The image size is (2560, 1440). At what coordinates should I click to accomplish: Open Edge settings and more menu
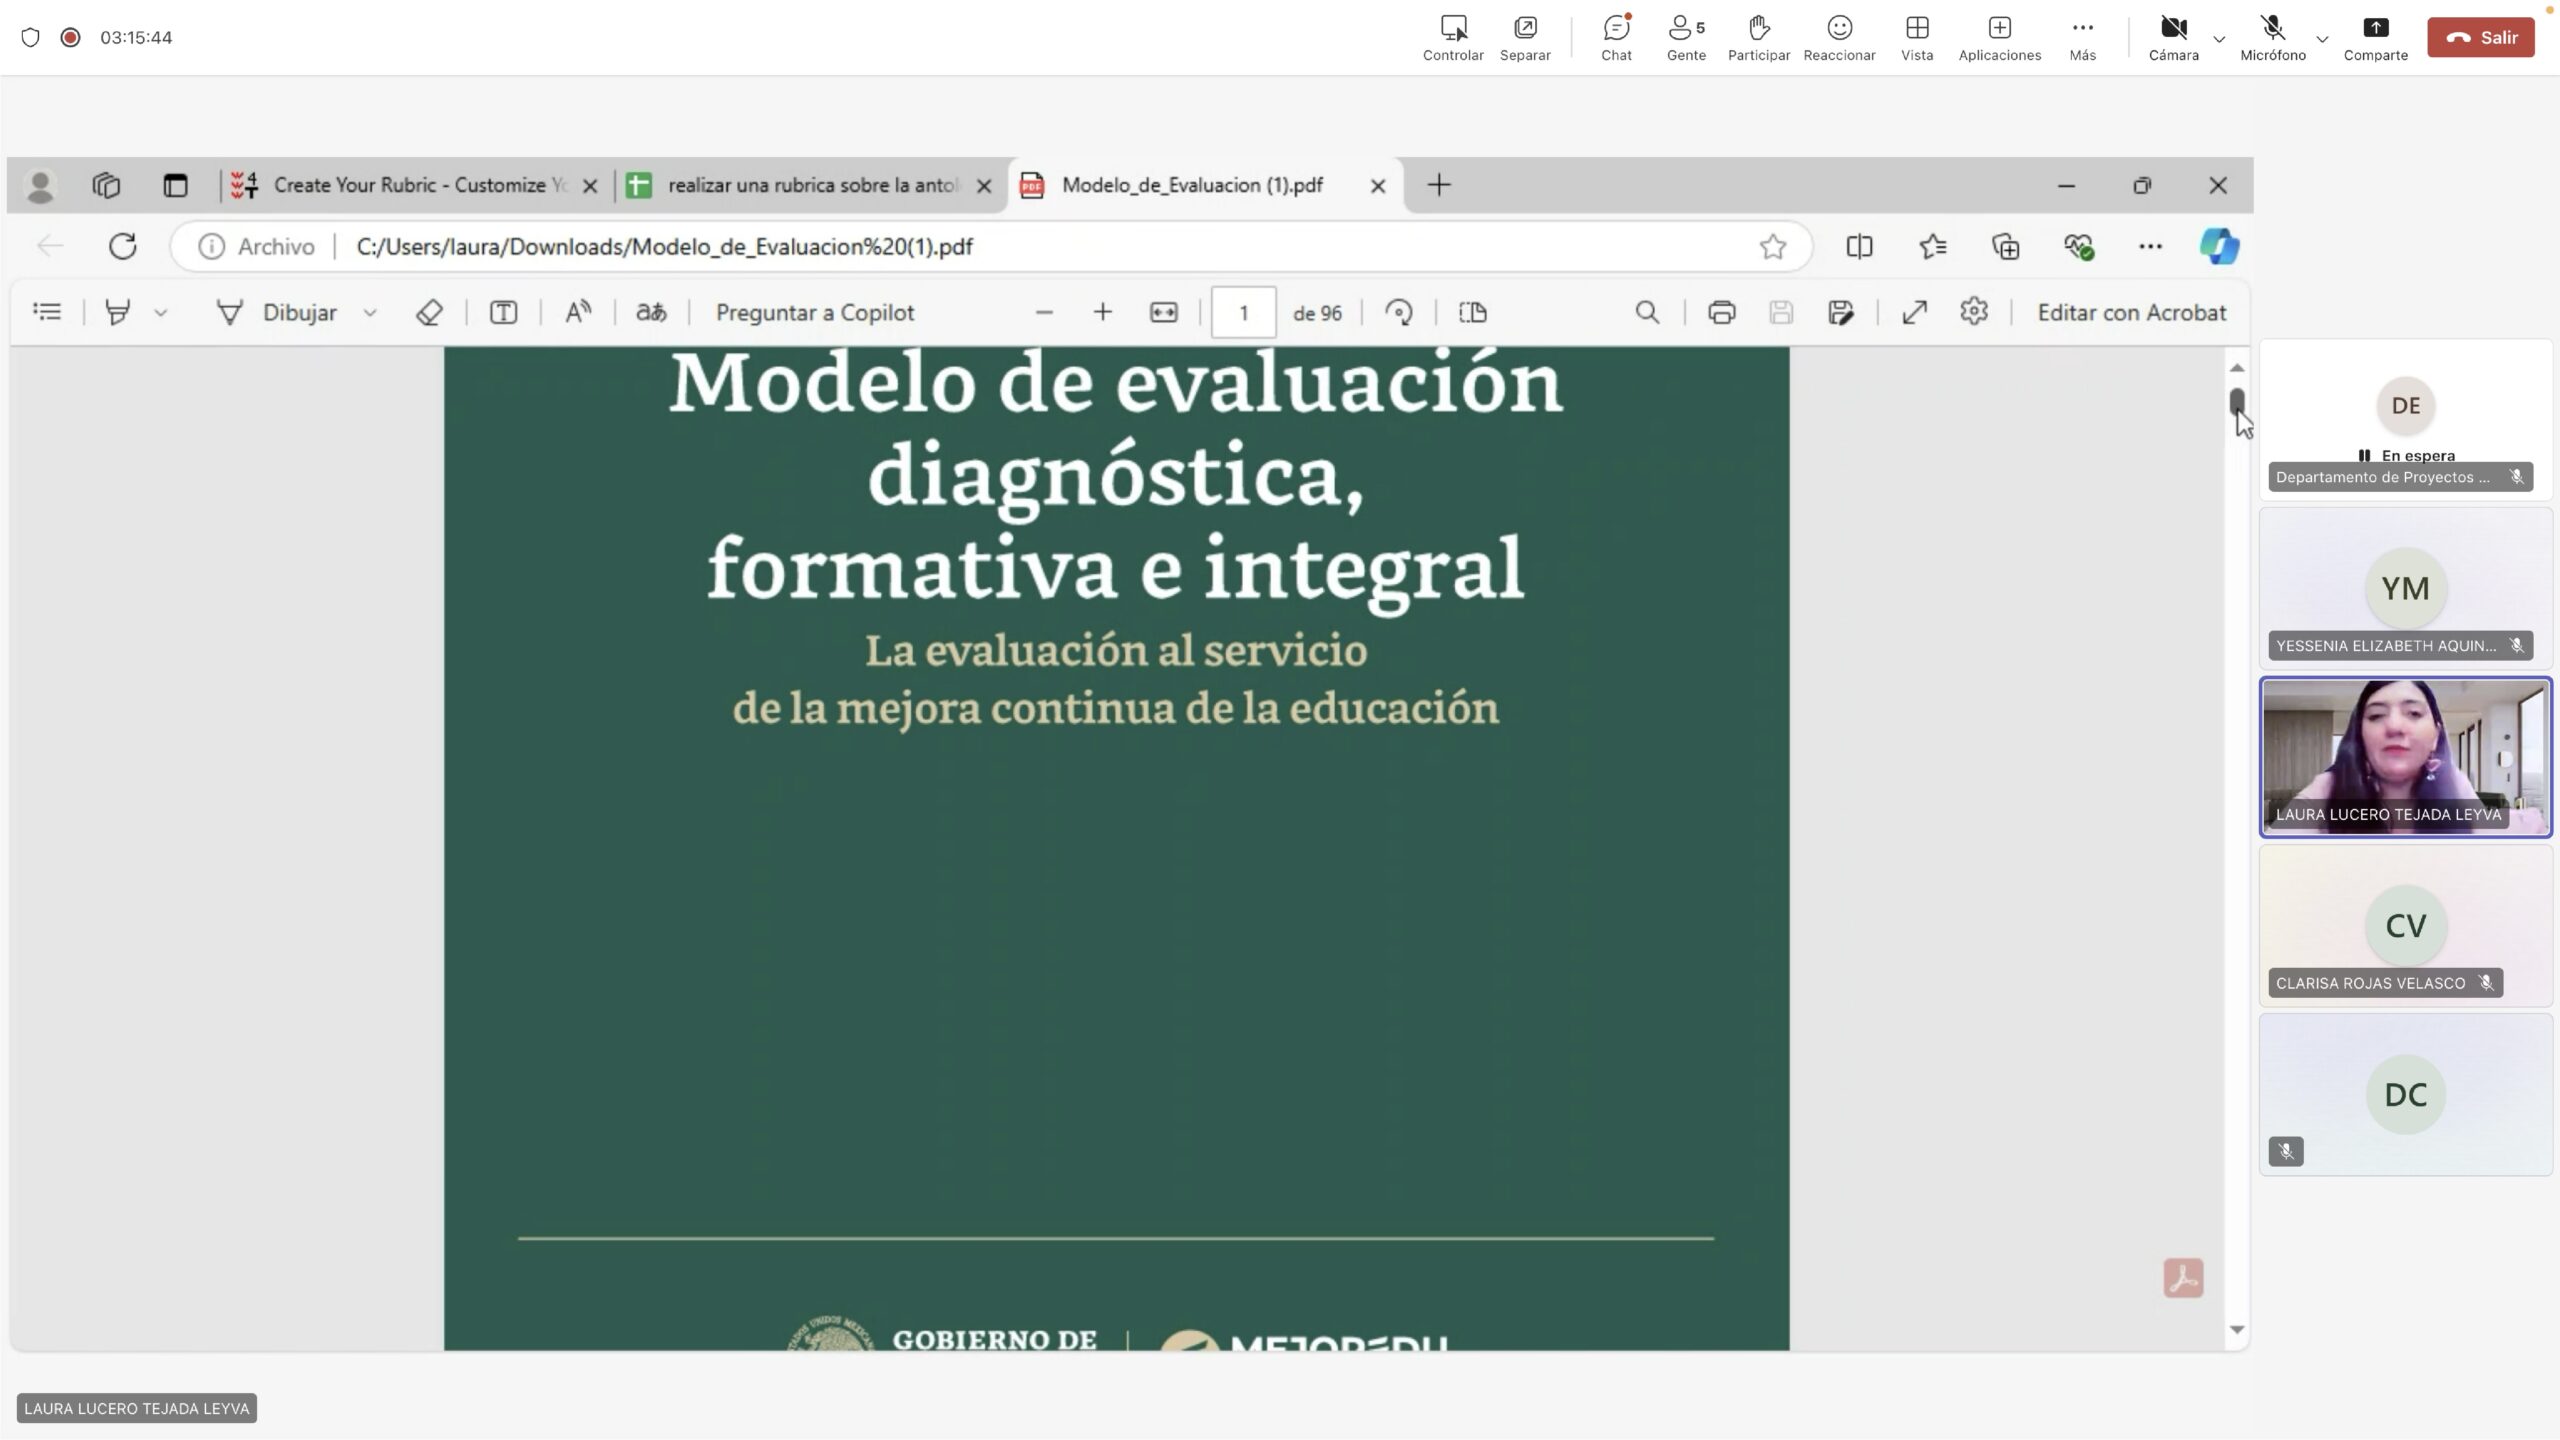click(2150, 246)
